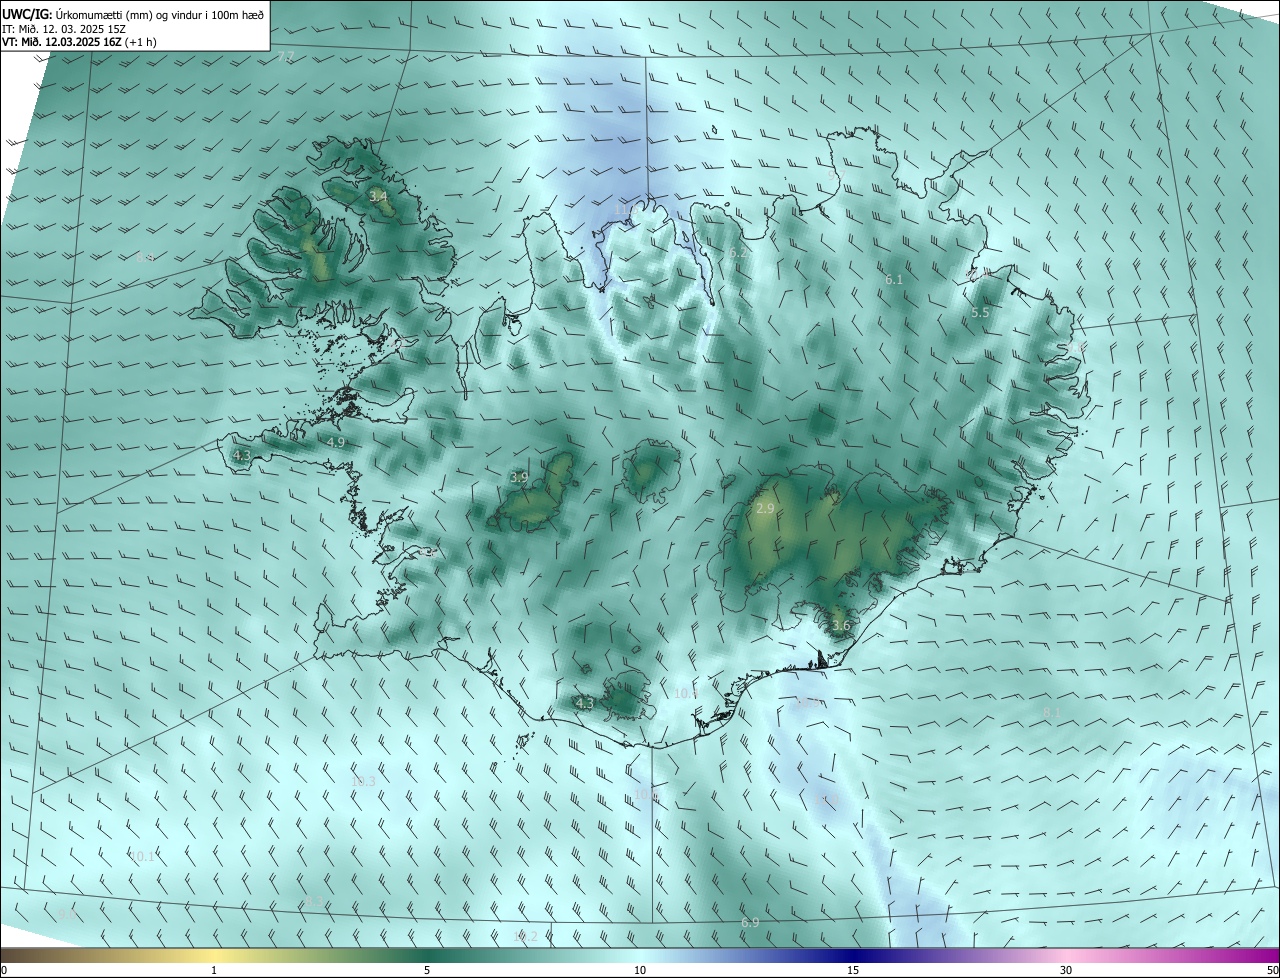1280x978 pixels.
Task: Click the 10.2 value above the color scale
Action: pos(525,936)
